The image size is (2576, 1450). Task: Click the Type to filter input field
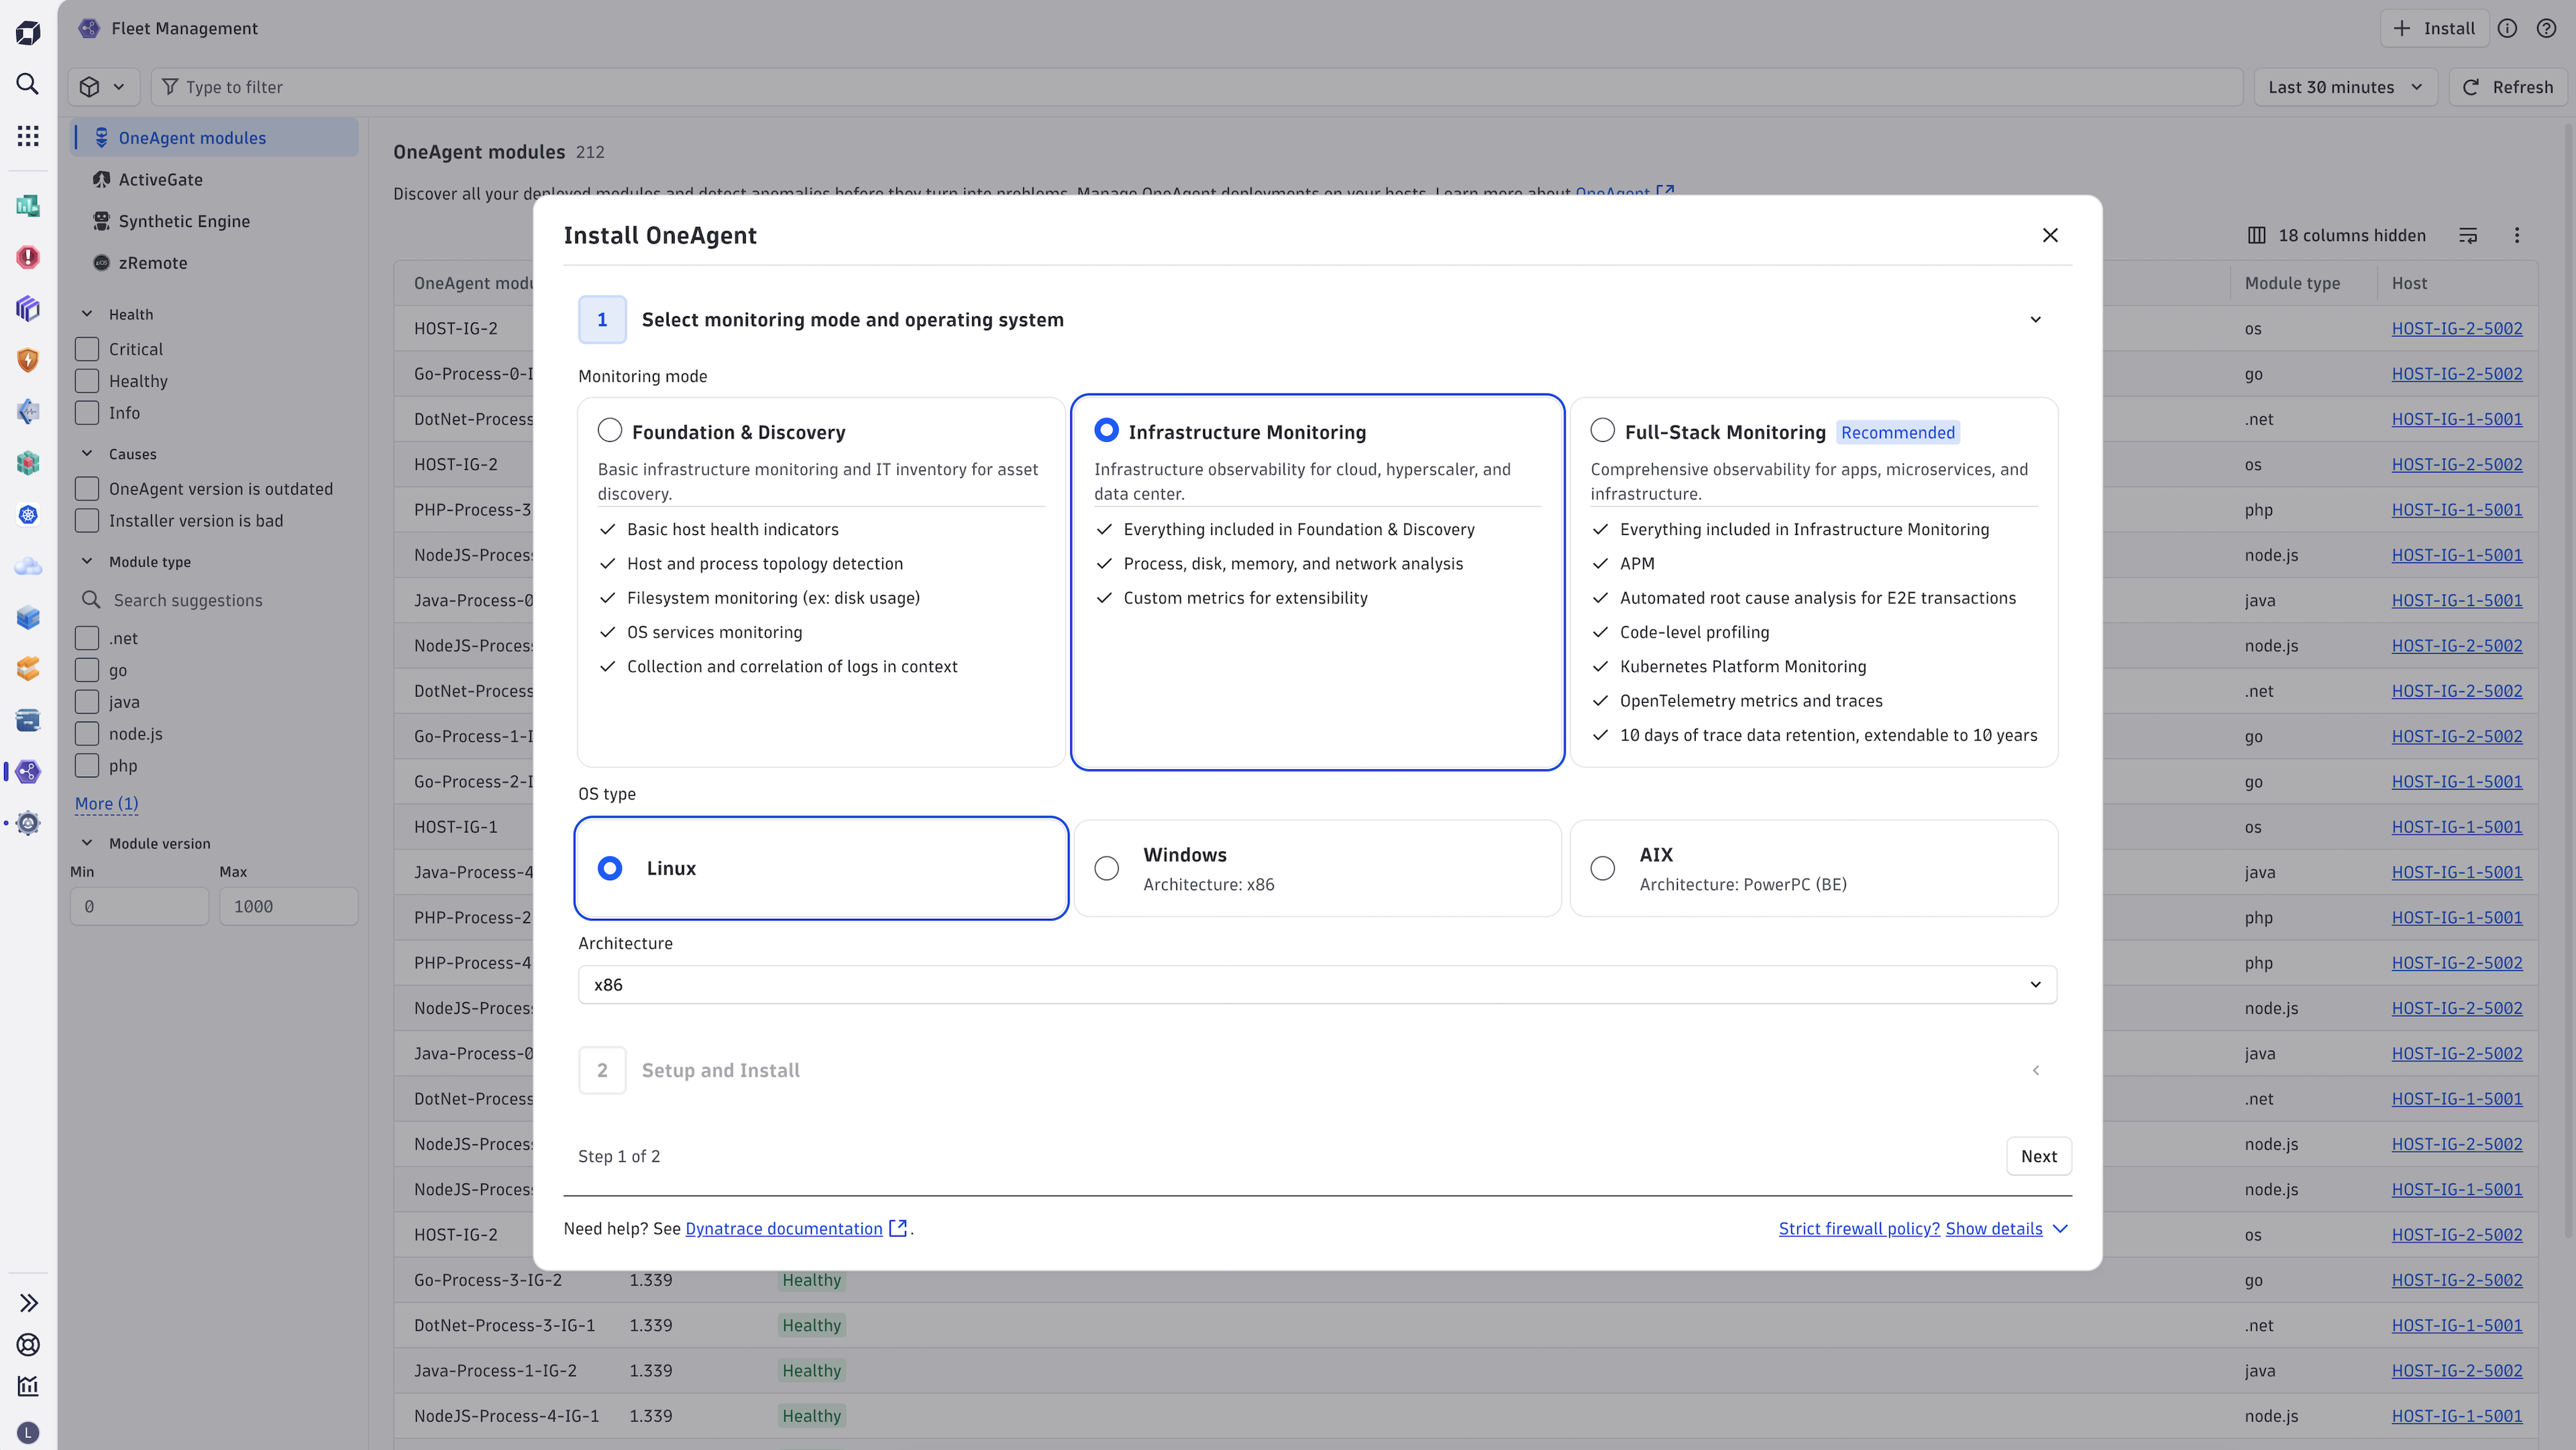(x=1196, y=87)
